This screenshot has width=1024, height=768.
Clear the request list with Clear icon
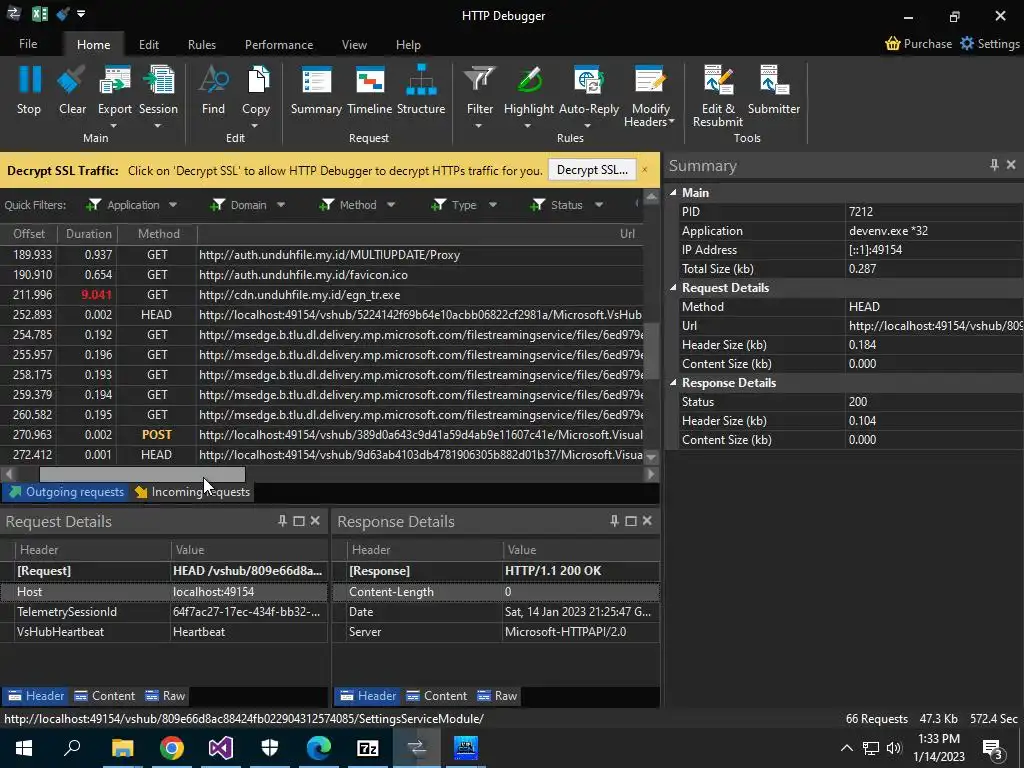click(72, 80)
